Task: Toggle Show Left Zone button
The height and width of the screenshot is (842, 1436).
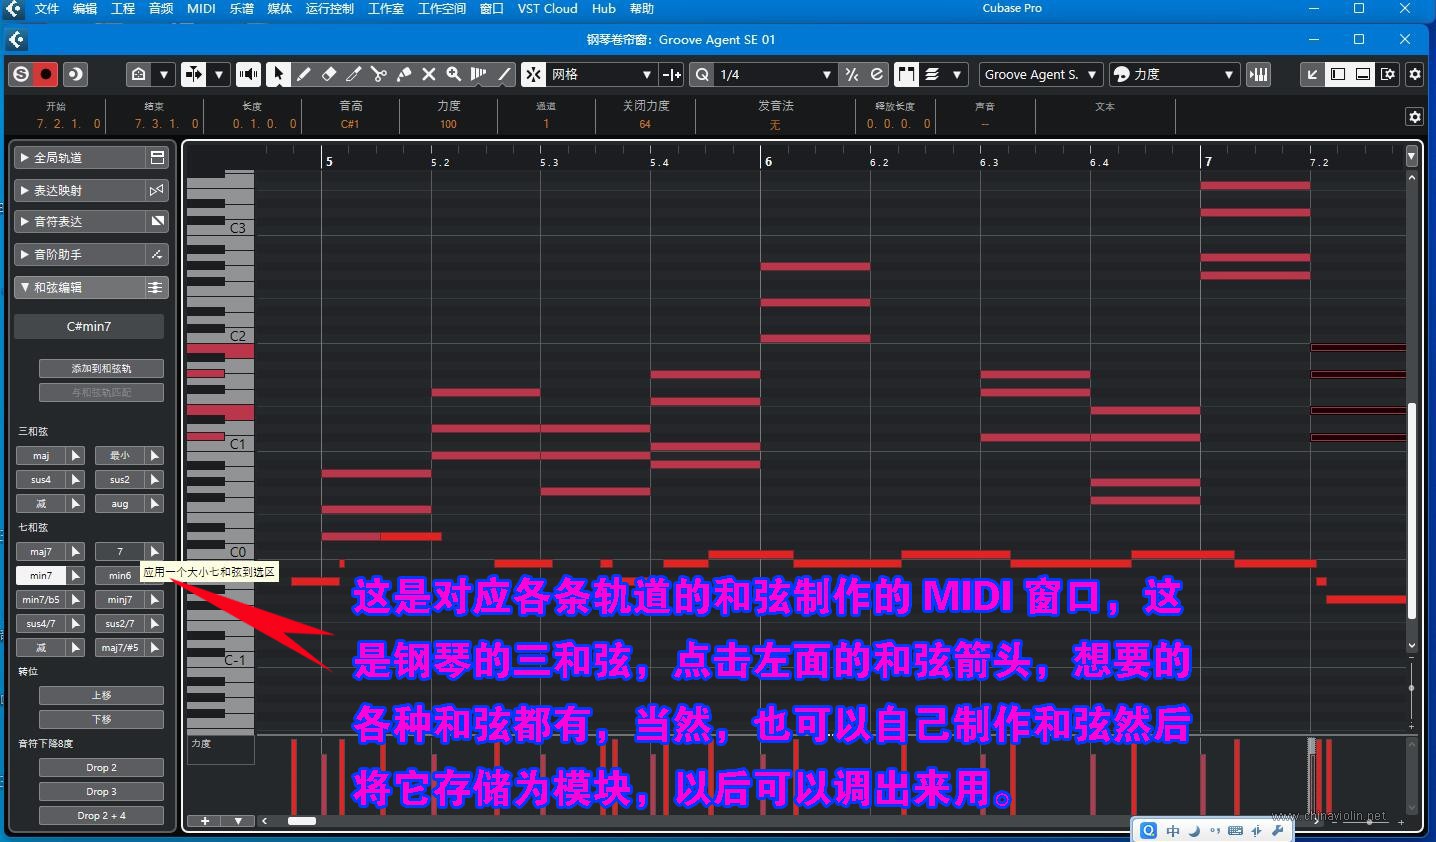Action: [1338, 74]
